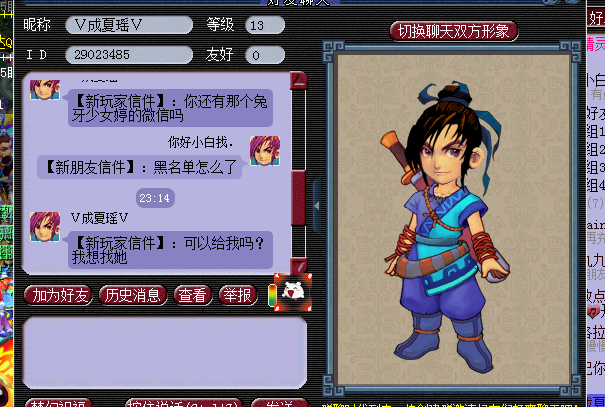Focus the message text input box

tap(165, 352)
